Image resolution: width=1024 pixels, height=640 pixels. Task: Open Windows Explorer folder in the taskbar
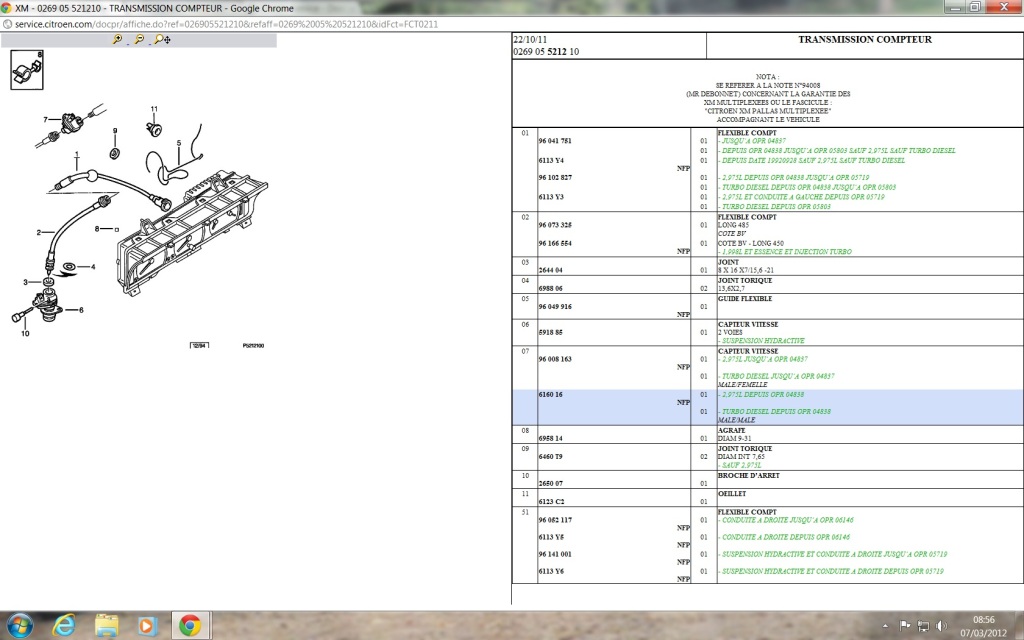point(106,626)
